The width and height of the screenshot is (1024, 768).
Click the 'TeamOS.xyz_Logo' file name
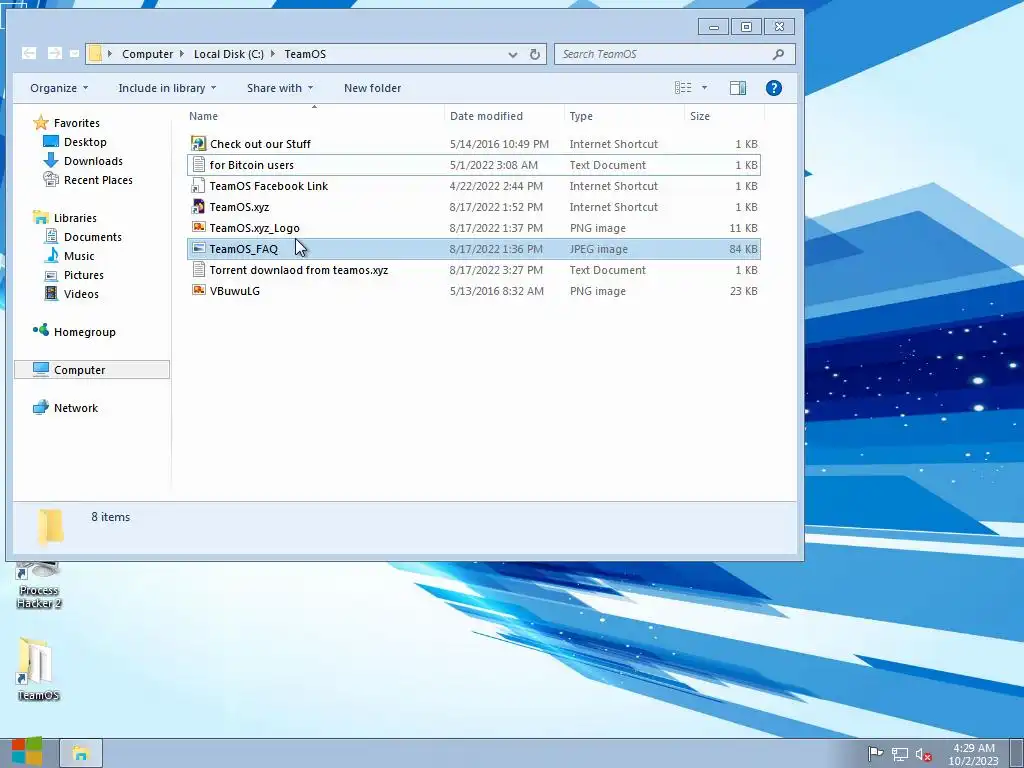click(x=255, y=228)
